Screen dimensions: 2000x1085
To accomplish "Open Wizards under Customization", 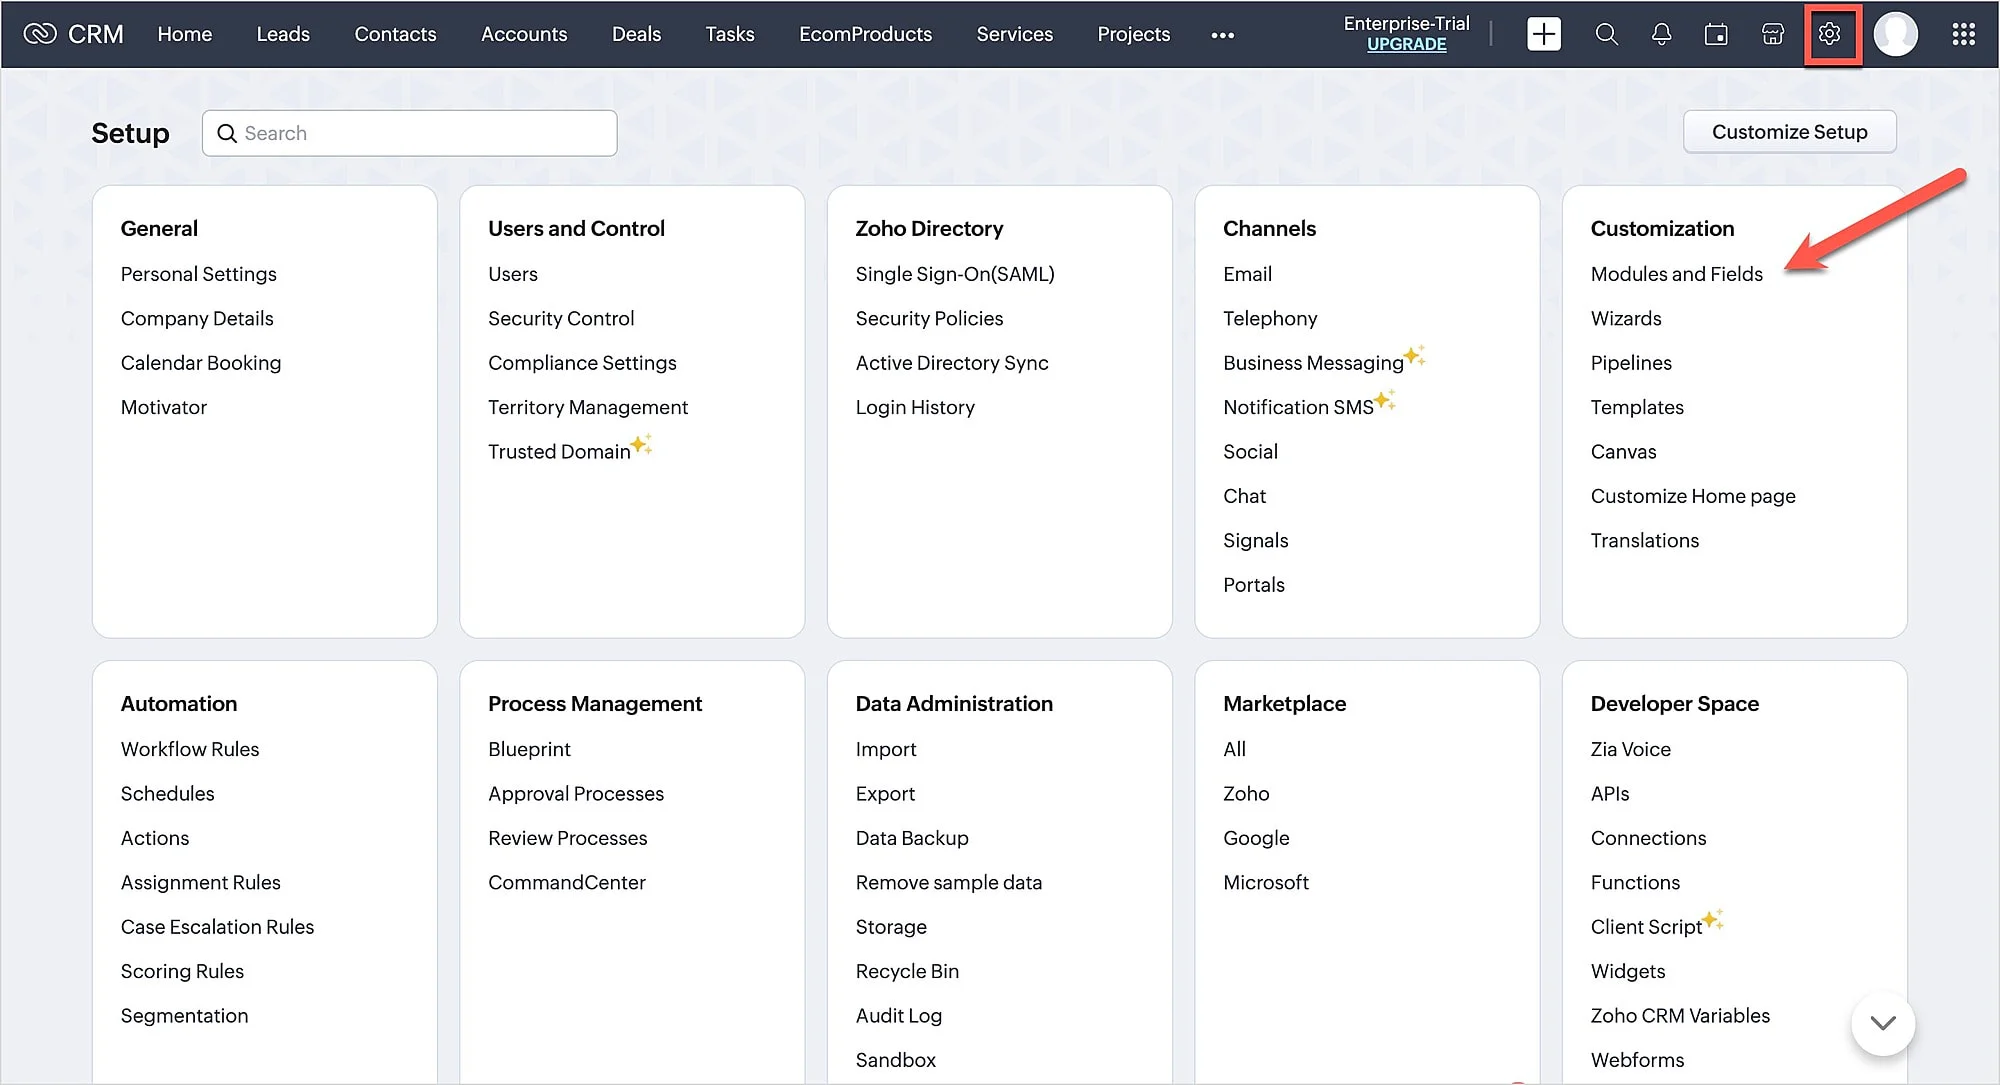I will [1626, 318].
